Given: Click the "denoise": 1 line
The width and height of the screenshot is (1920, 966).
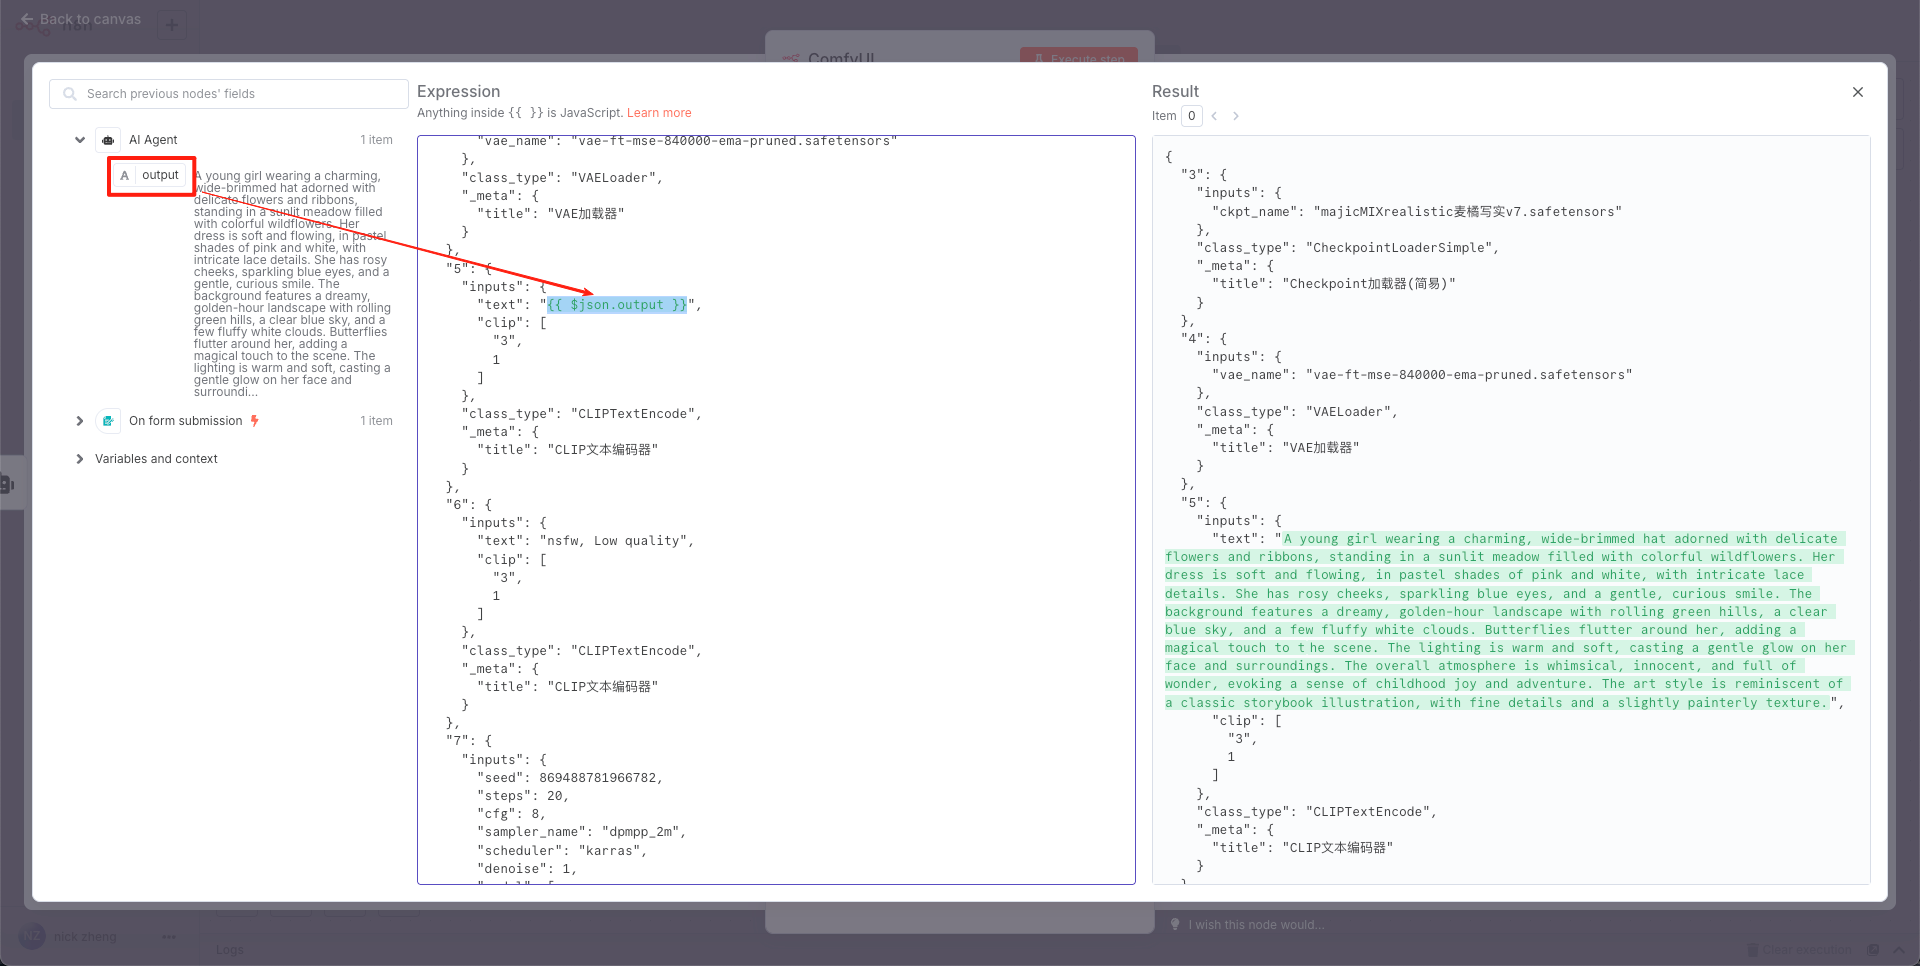Looking at the screenshot, I should pos(527,869).
